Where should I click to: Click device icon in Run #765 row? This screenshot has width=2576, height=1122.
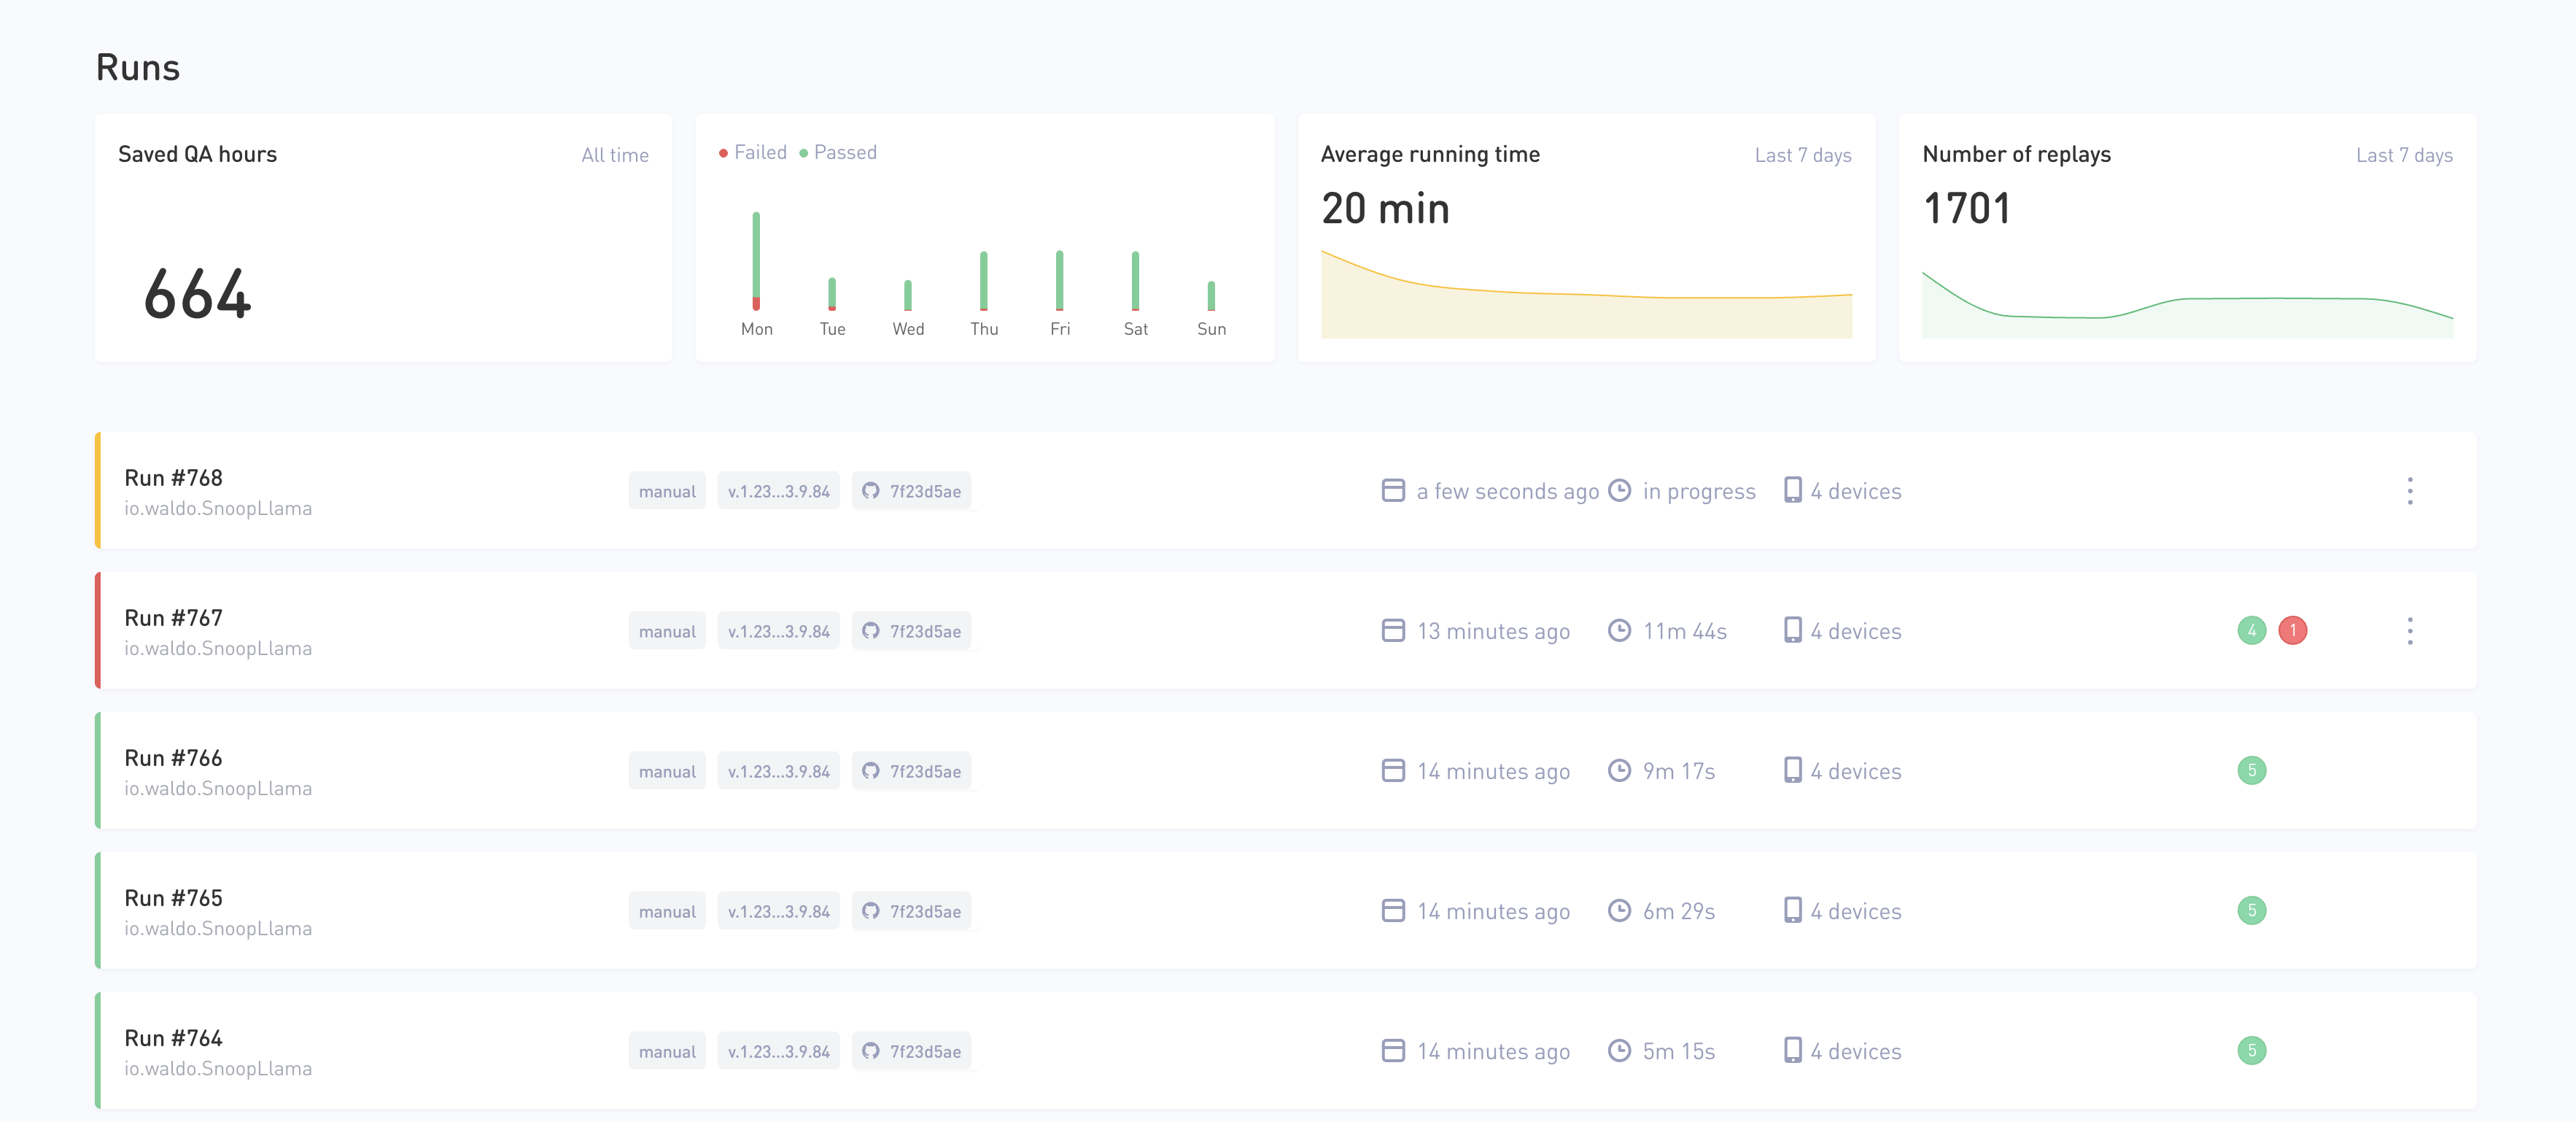tap(1793, 910)
